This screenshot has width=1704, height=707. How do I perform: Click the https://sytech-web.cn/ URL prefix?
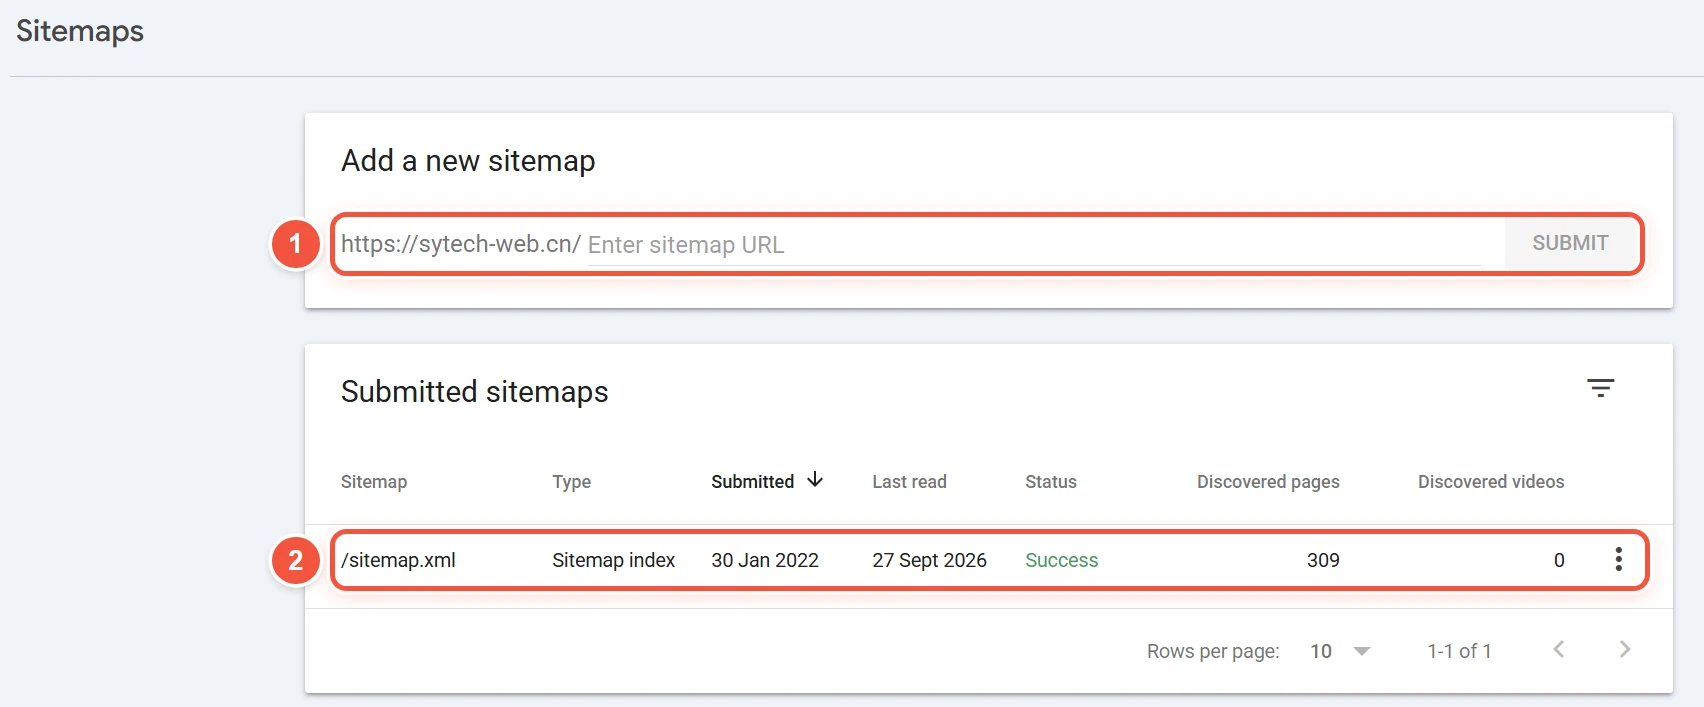click(461, 244)
